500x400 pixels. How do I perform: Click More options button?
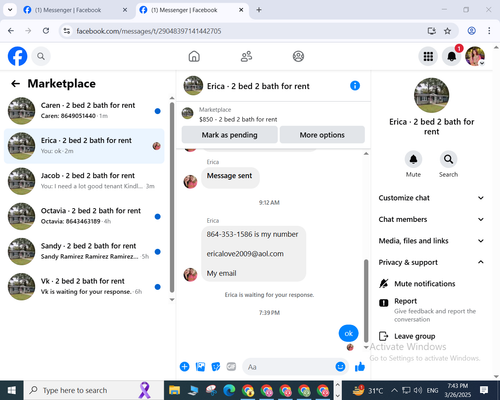pyautogui.click(x=322, y=135)
